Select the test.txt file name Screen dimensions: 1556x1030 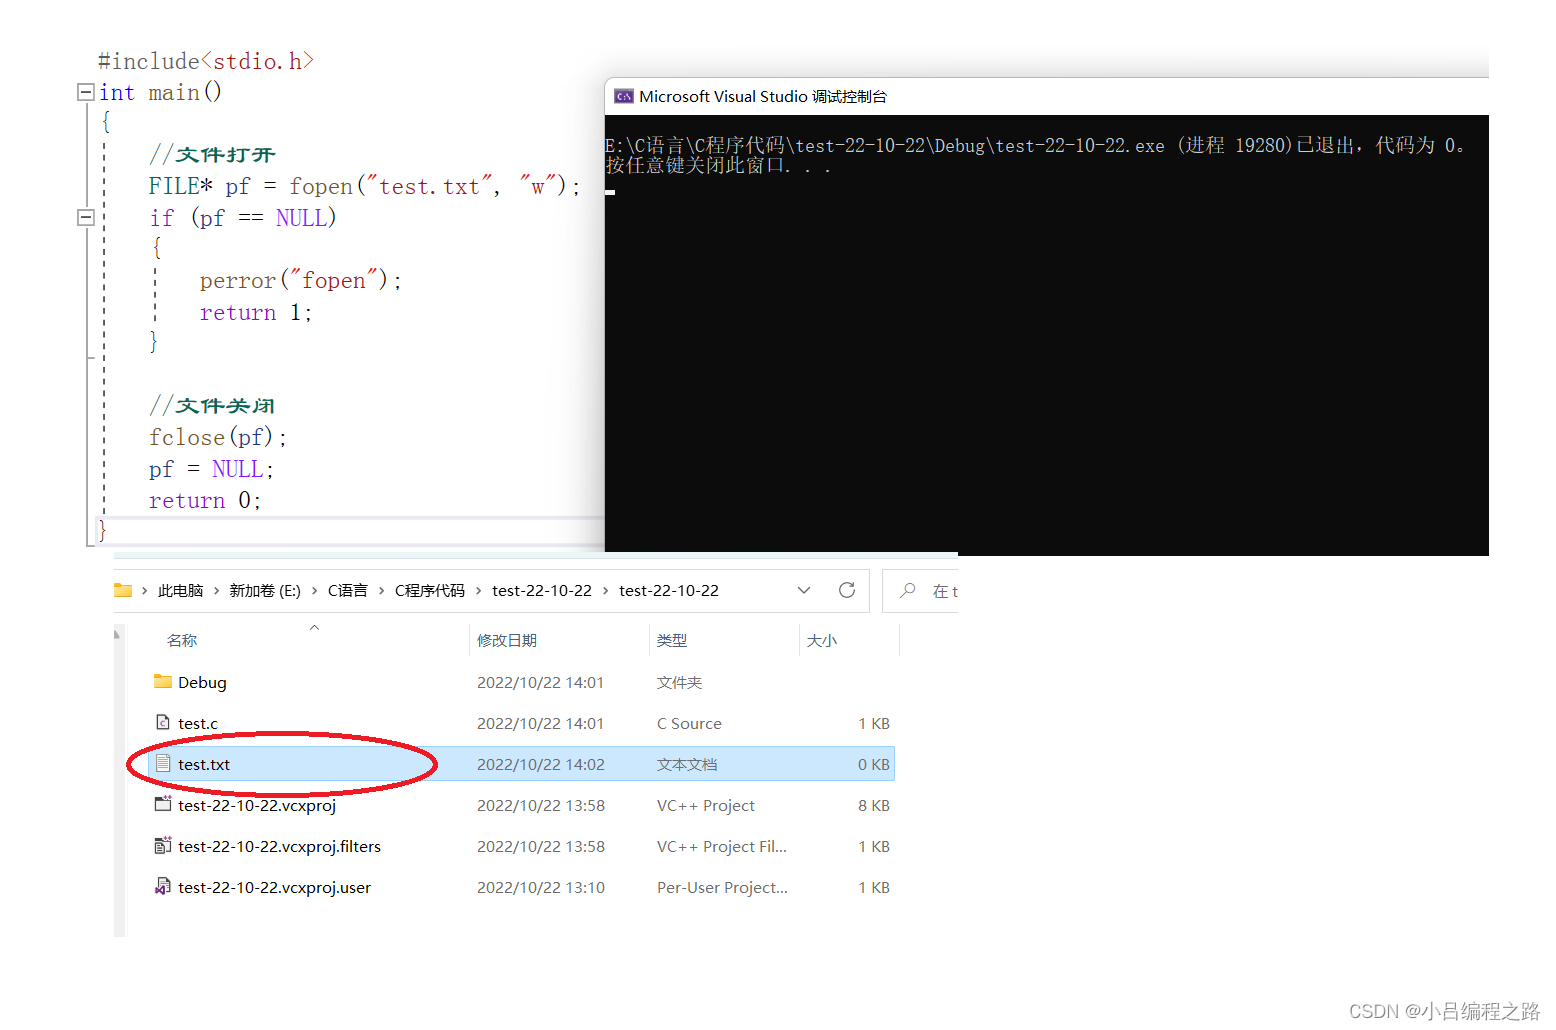coord(204,764)
